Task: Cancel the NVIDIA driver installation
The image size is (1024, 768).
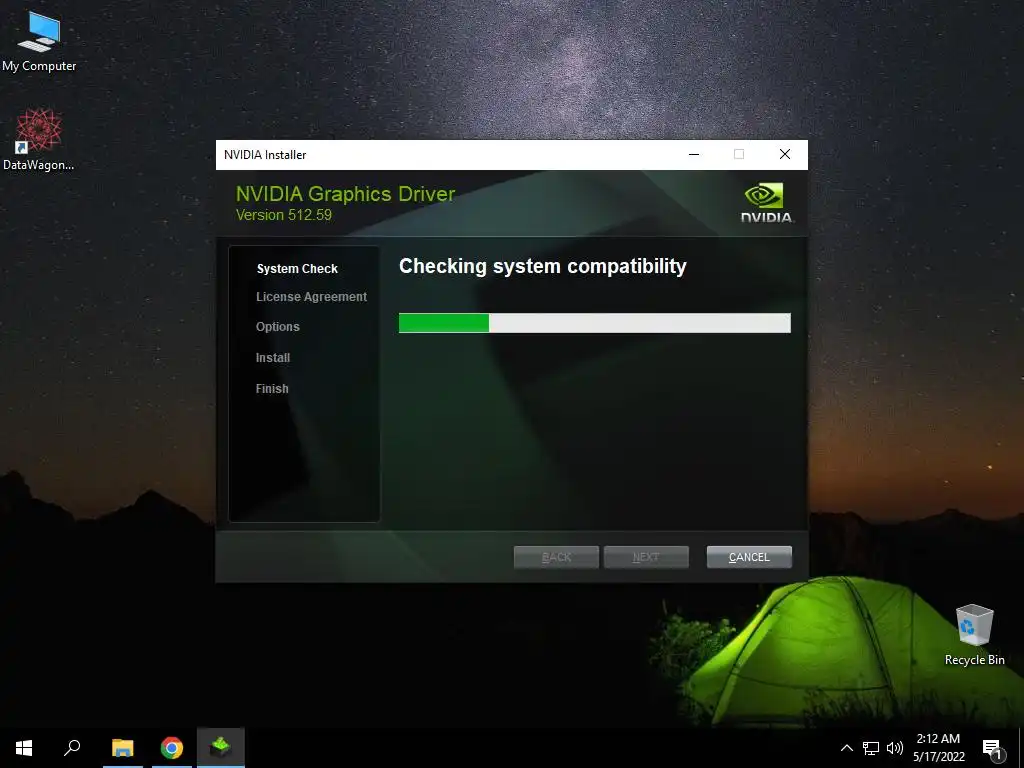Action: pos(749,557)
